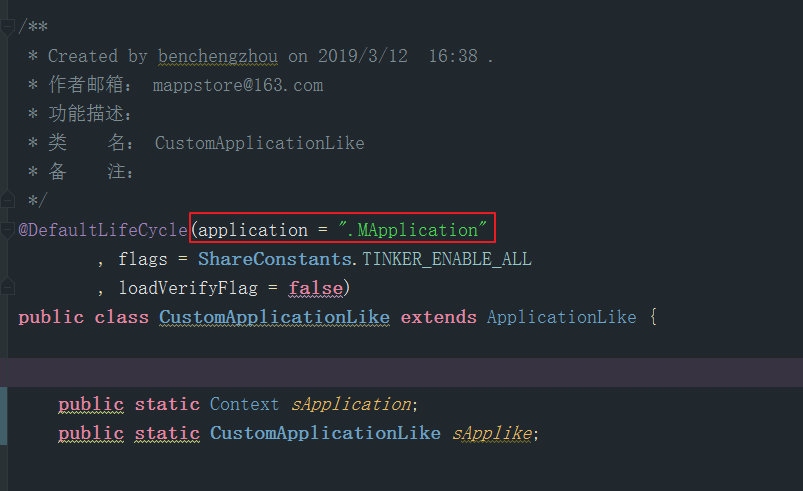Screen dimensions: 803x491
Task: Collapse the @DefaultLifeCycle annotation fold
Action: (8, 229)
